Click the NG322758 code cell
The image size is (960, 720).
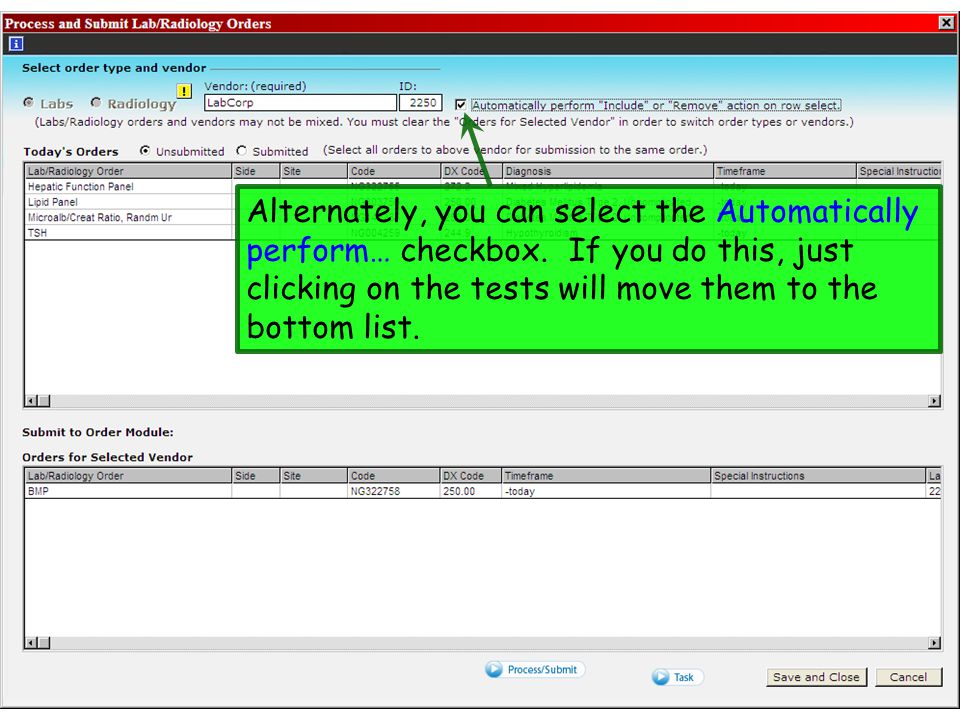point(393,491)
